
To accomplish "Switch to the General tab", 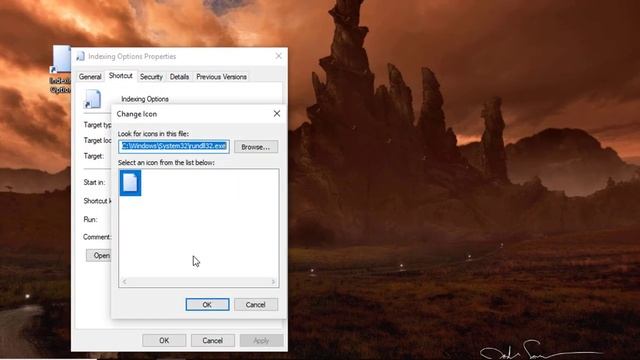I will click(x=90, y=77).
